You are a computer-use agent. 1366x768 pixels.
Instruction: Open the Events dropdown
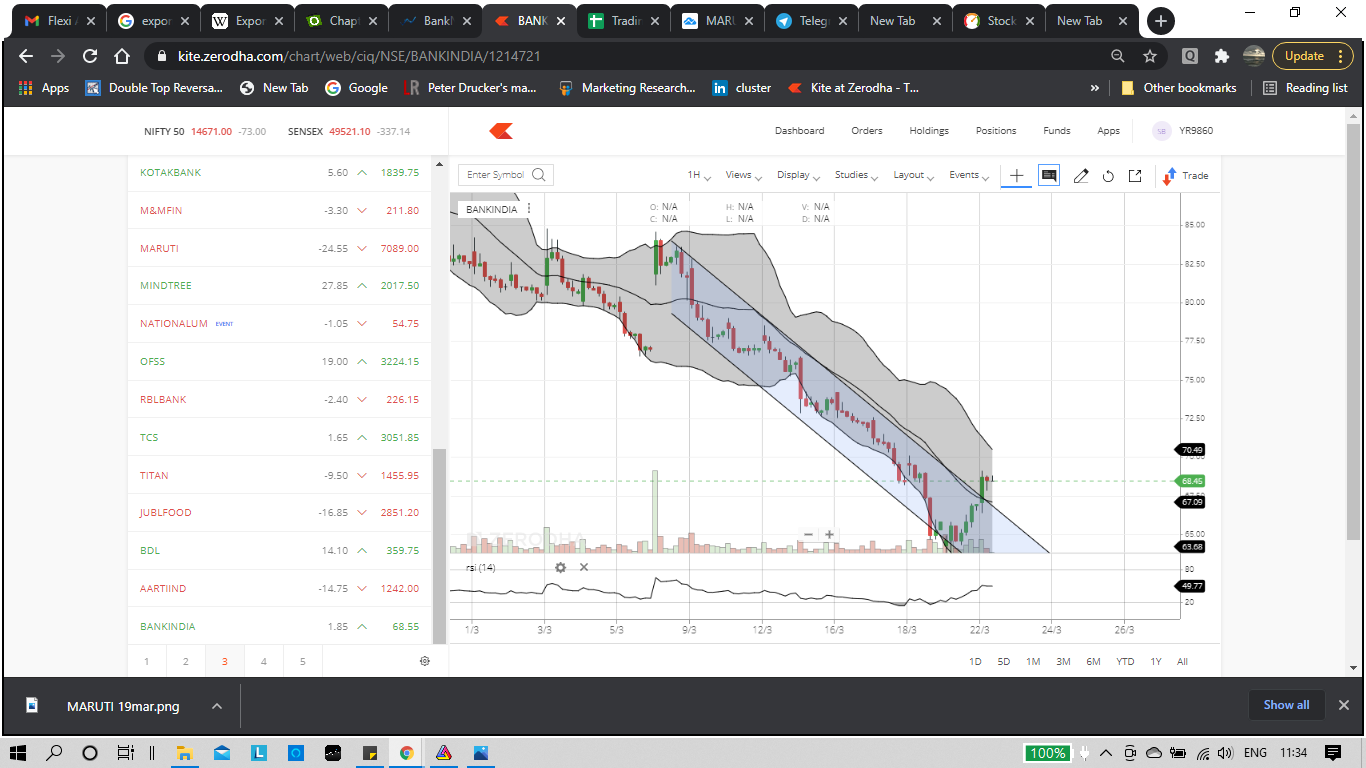point(970,175)
